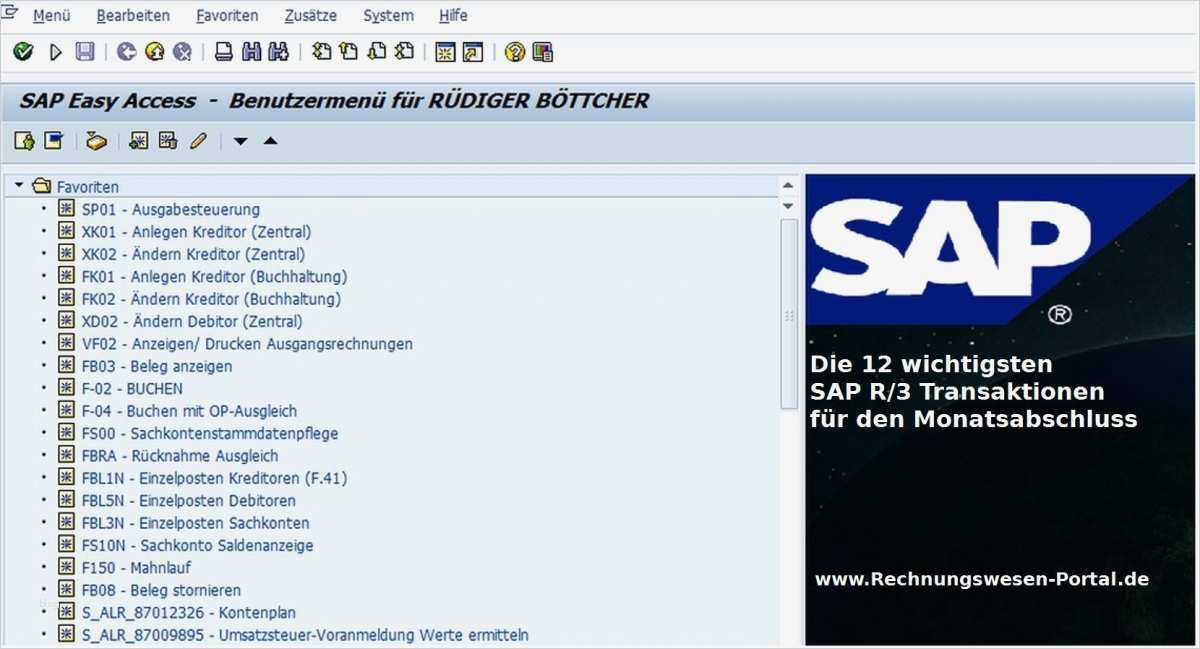
Task: Select FB08 - Beleg stornieren
Action: click(161, 590)
